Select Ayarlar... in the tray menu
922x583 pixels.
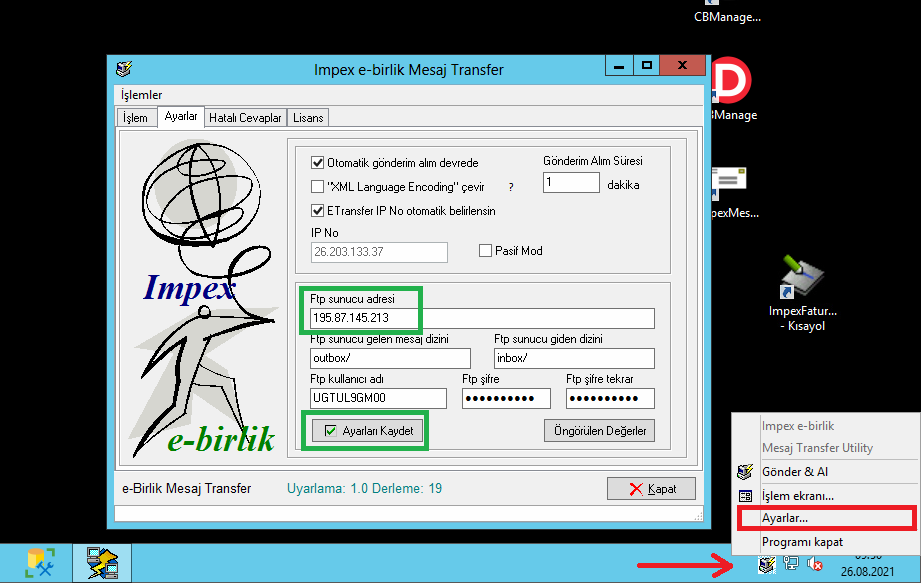pos(826,518)
